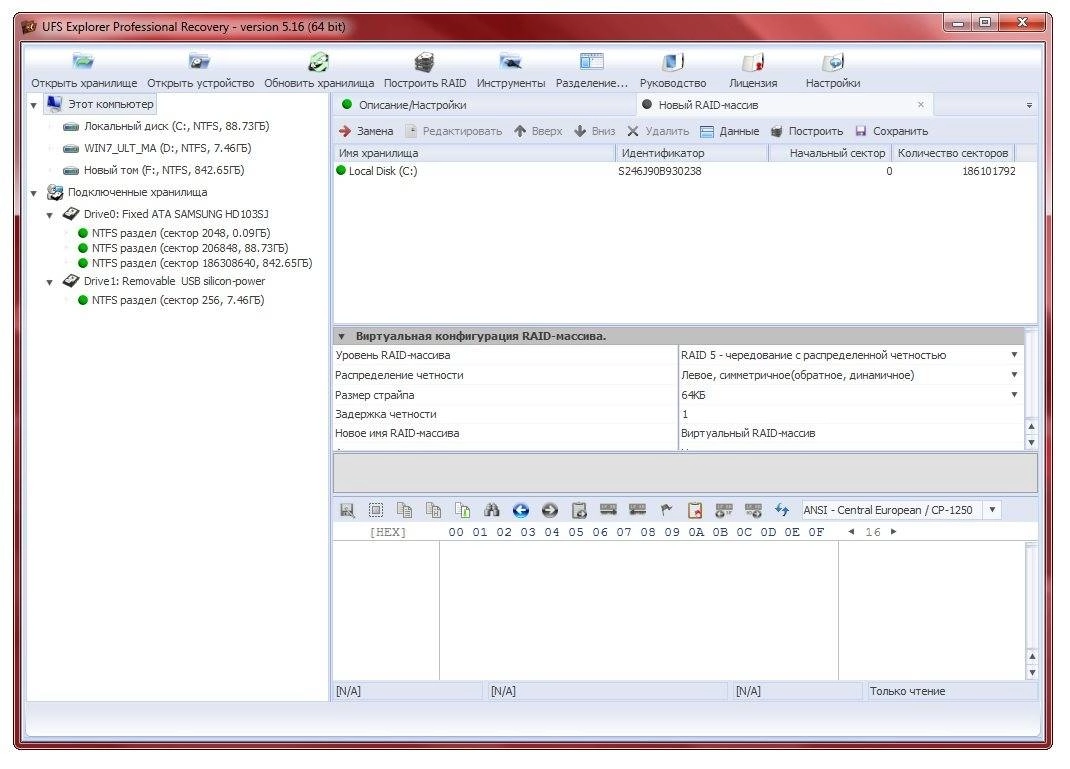Click the copy-with-green-page icon in hex toolbar

pyautogui.click(x=463, y=510)
